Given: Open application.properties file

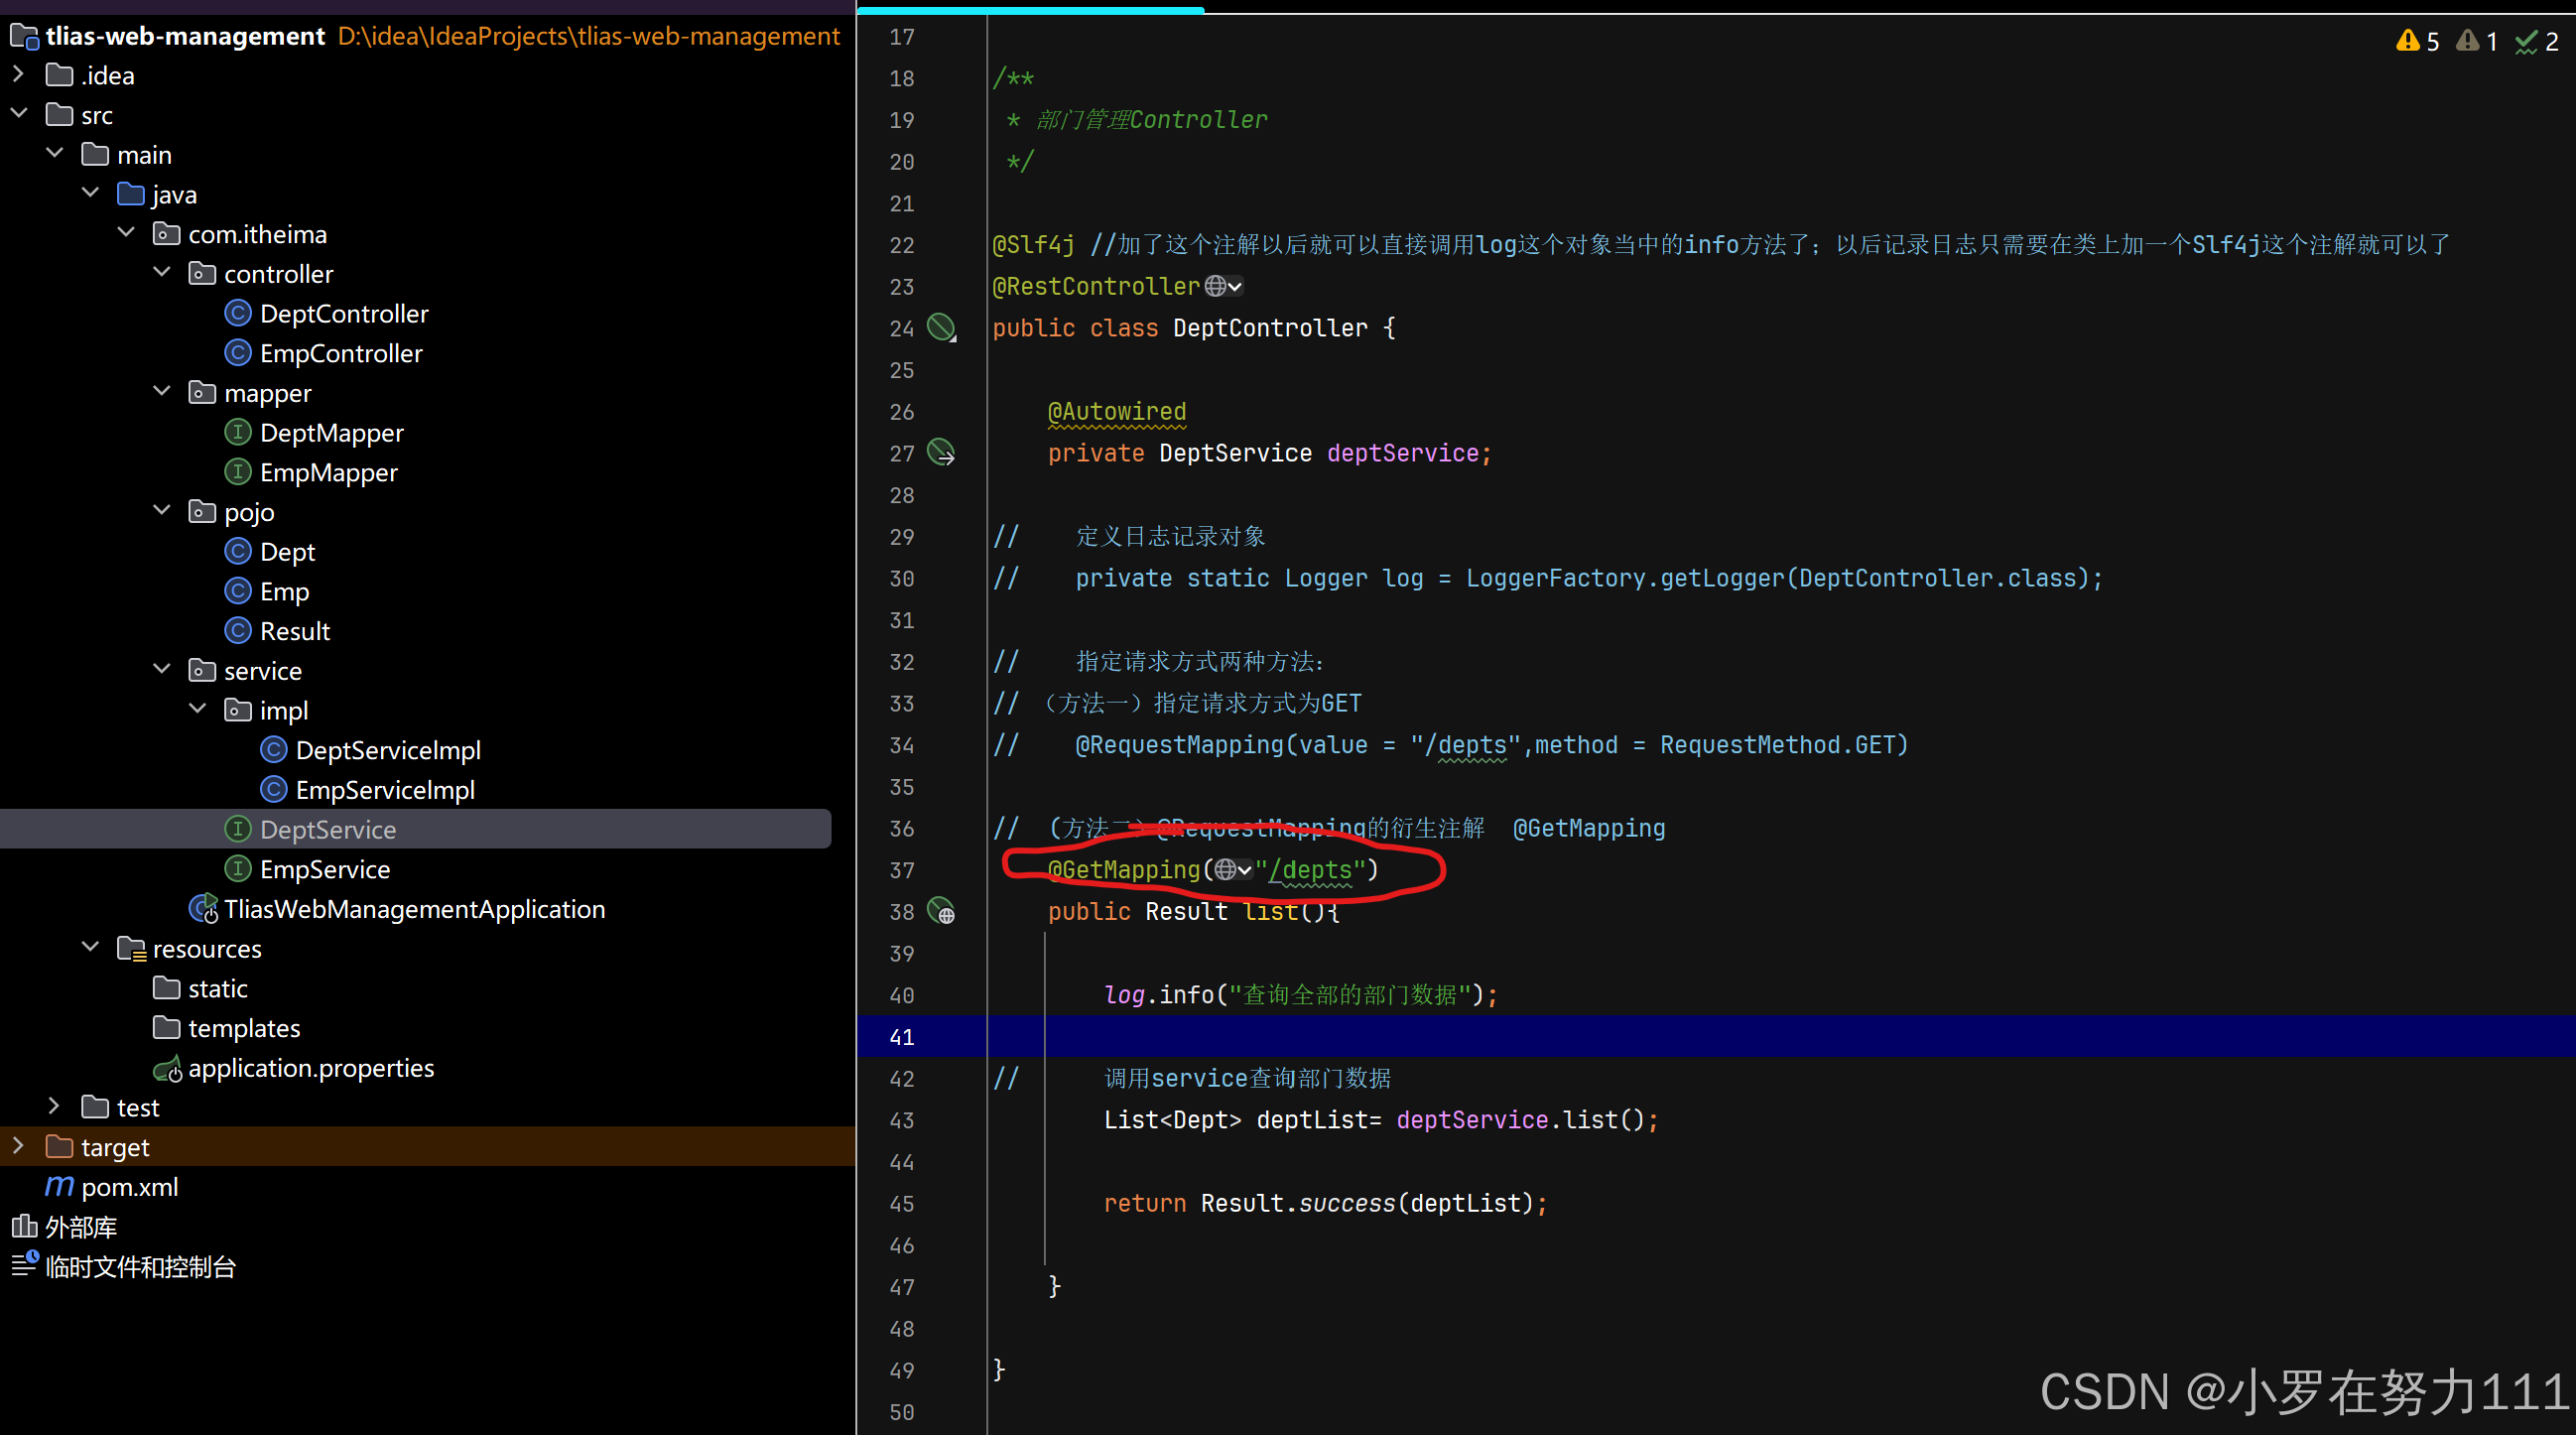Looking at the screenshot, I should click(x=311, y=1068).
